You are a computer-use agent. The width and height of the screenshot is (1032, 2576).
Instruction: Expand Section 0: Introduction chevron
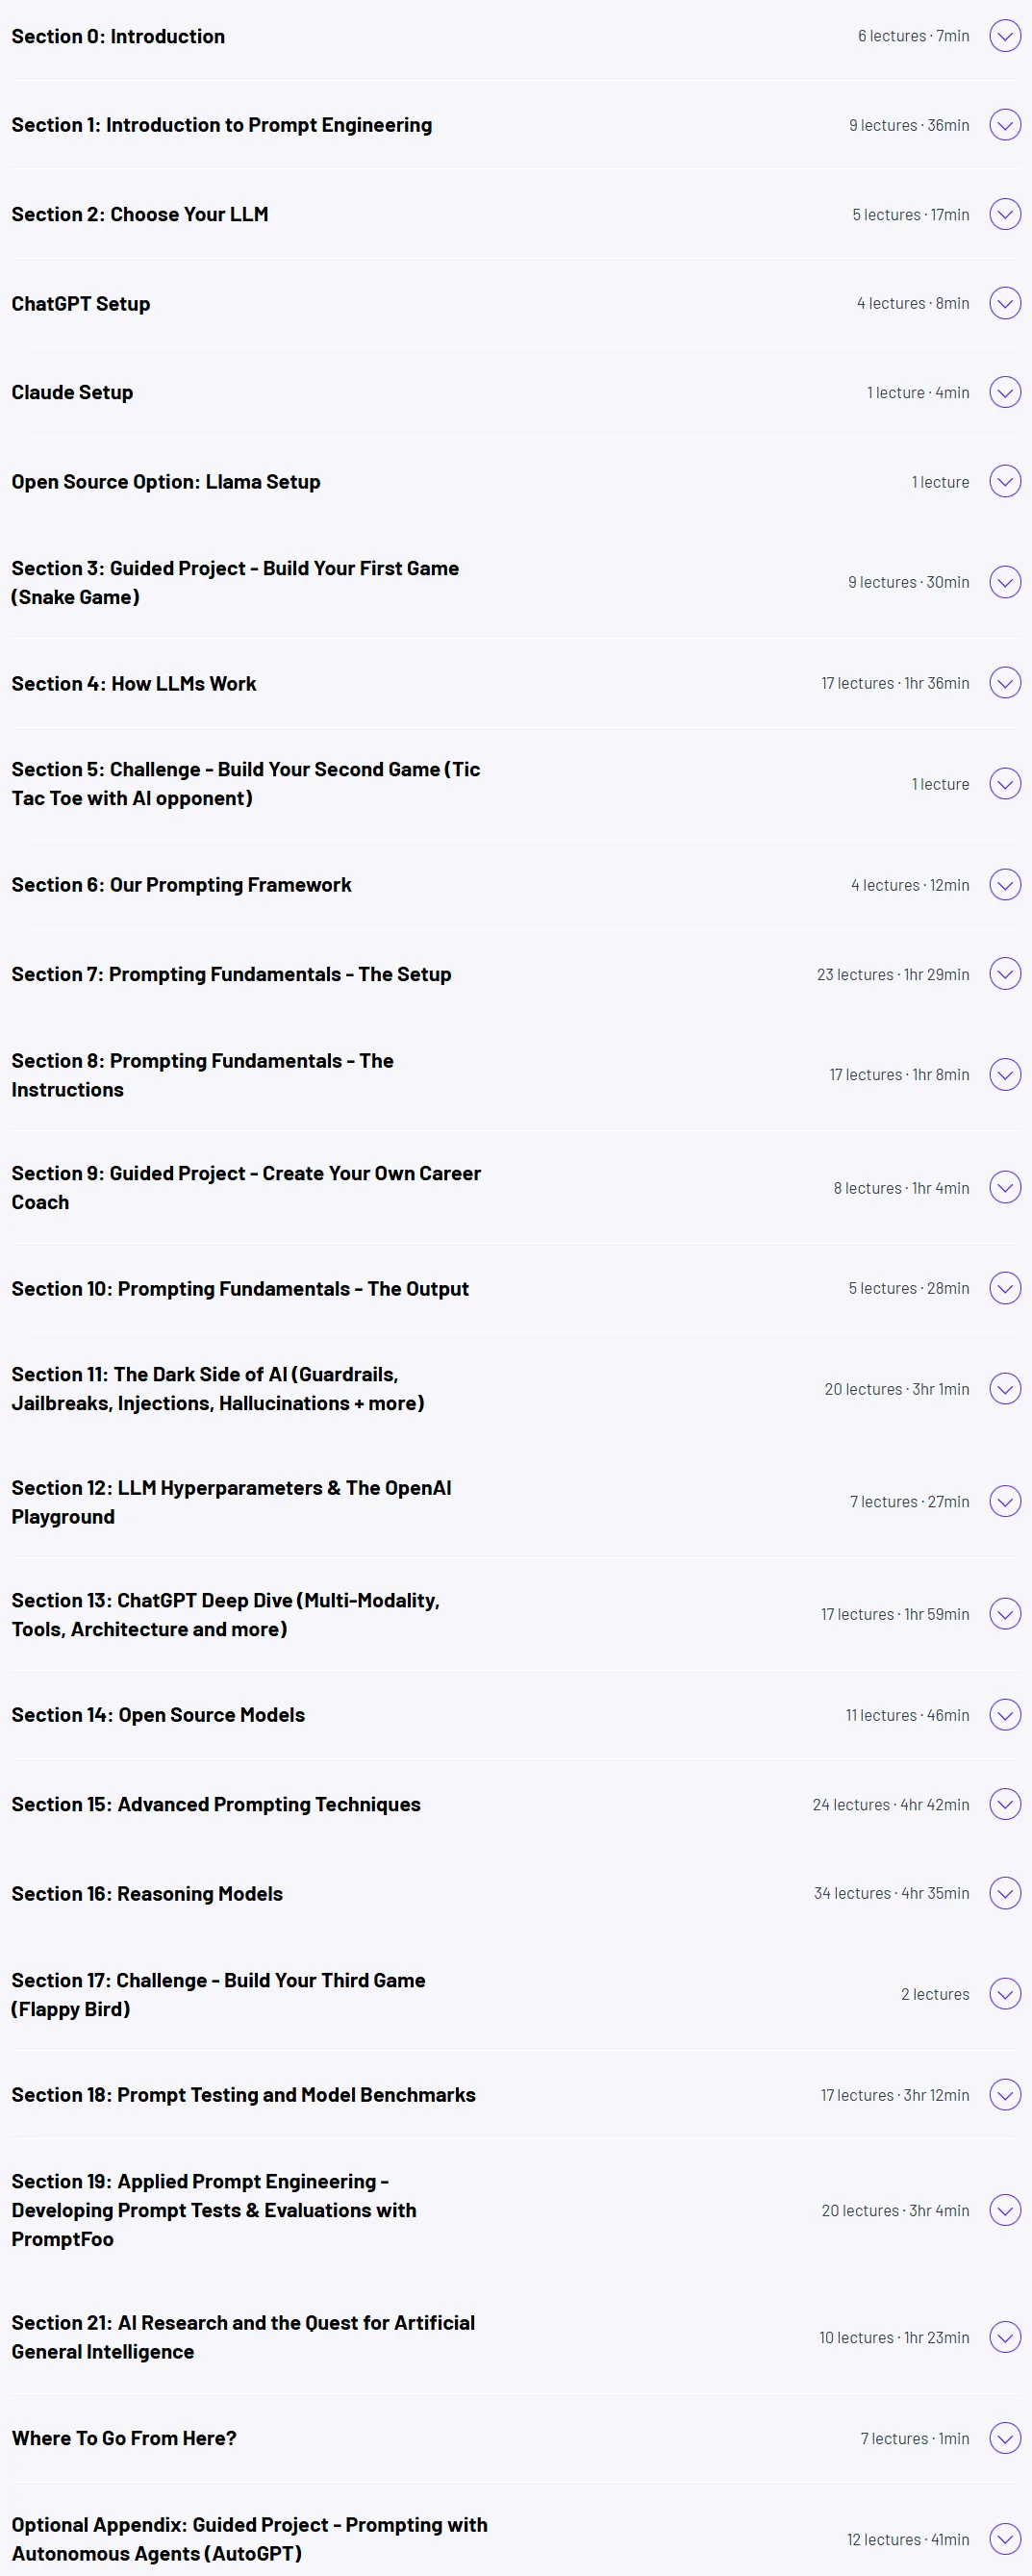(x=1005, y=36)
